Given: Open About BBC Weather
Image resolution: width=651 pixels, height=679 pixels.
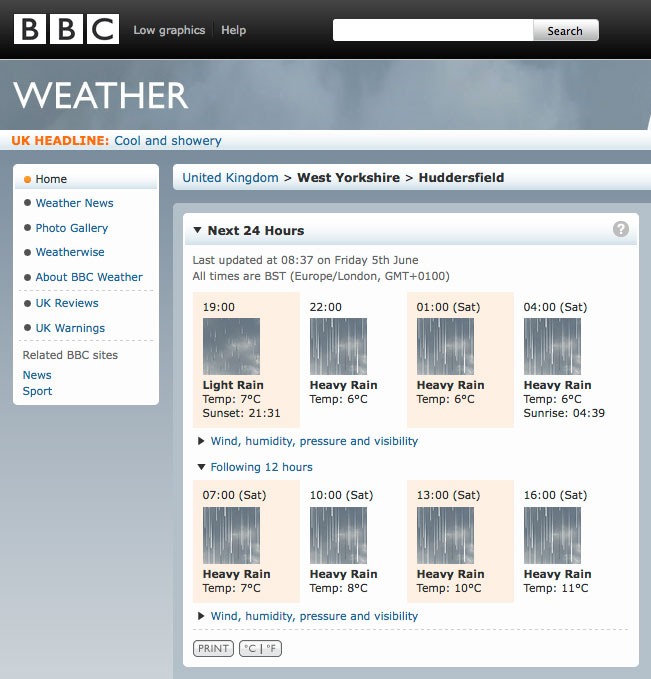Looking at the screenshot, I should (x=89, y=277).
